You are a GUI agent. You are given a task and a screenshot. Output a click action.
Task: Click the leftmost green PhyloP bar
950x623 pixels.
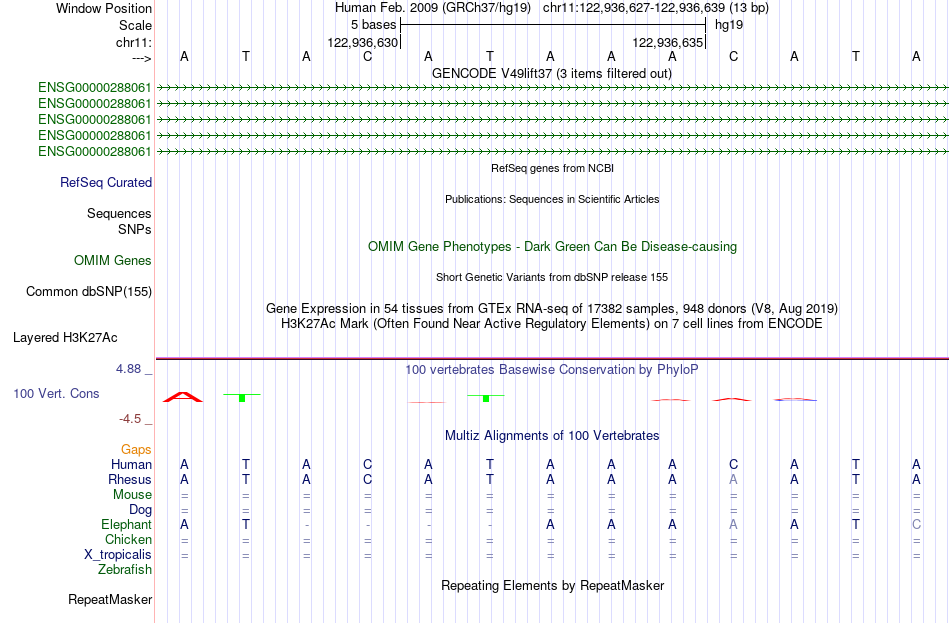pos(242,397)
